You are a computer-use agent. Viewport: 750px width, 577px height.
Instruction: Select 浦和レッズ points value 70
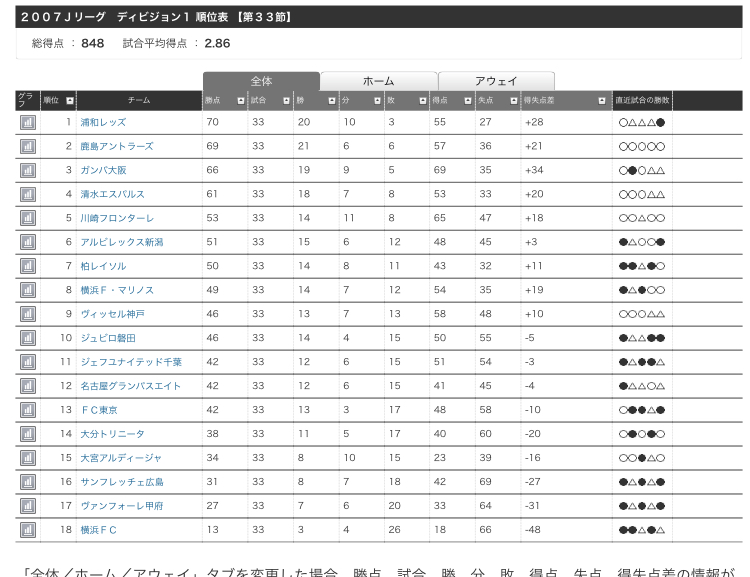click(212, 122)
